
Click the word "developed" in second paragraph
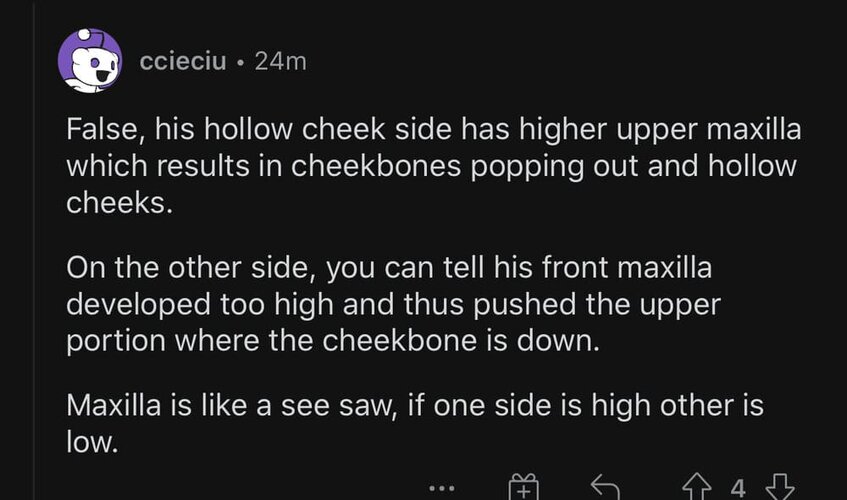click(138, 305)
